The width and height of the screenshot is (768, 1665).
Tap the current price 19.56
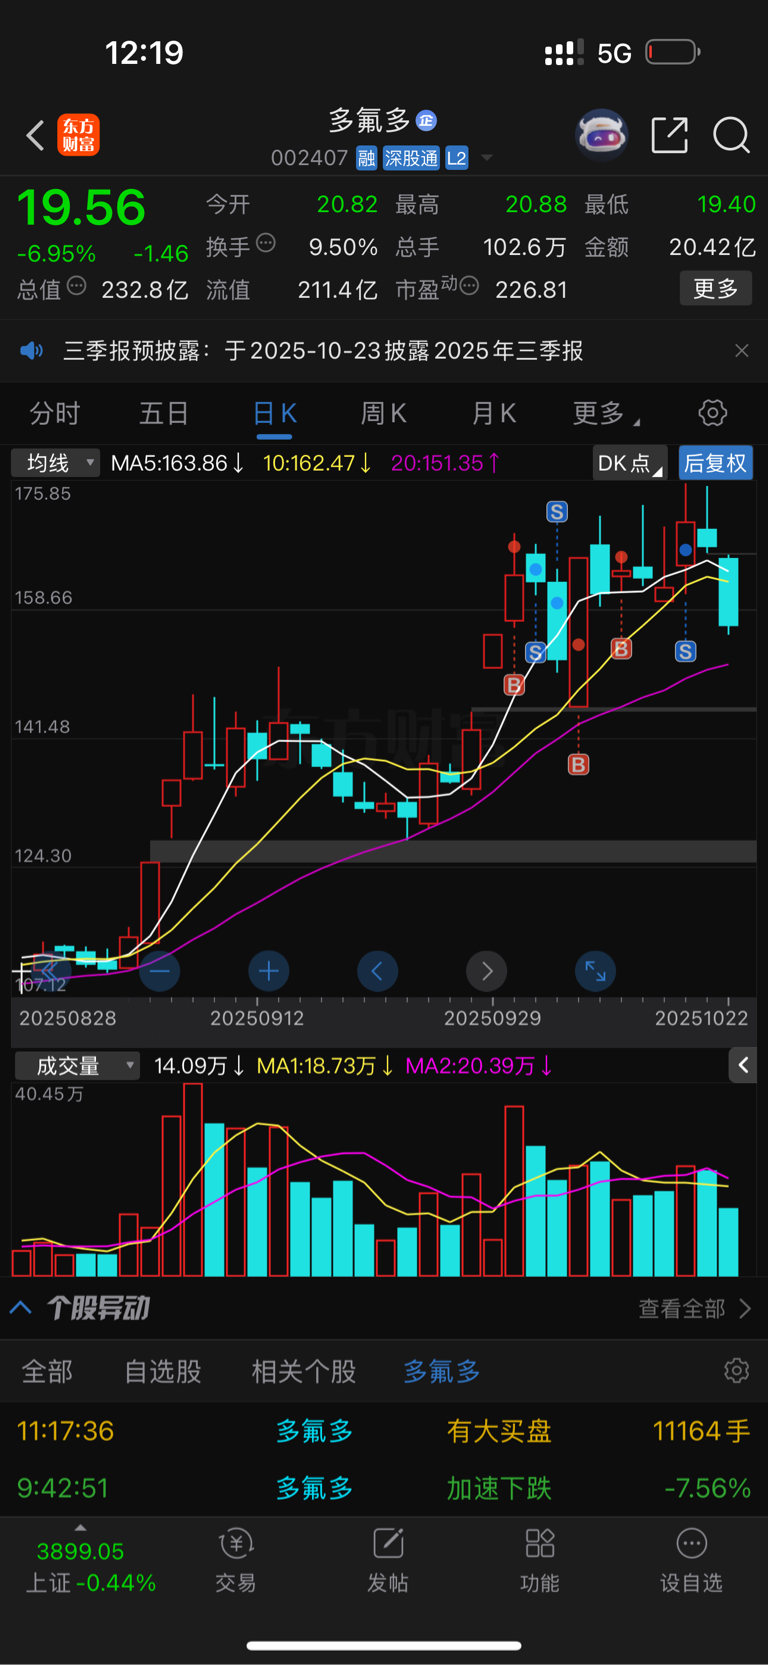click(x=81, y=208)
